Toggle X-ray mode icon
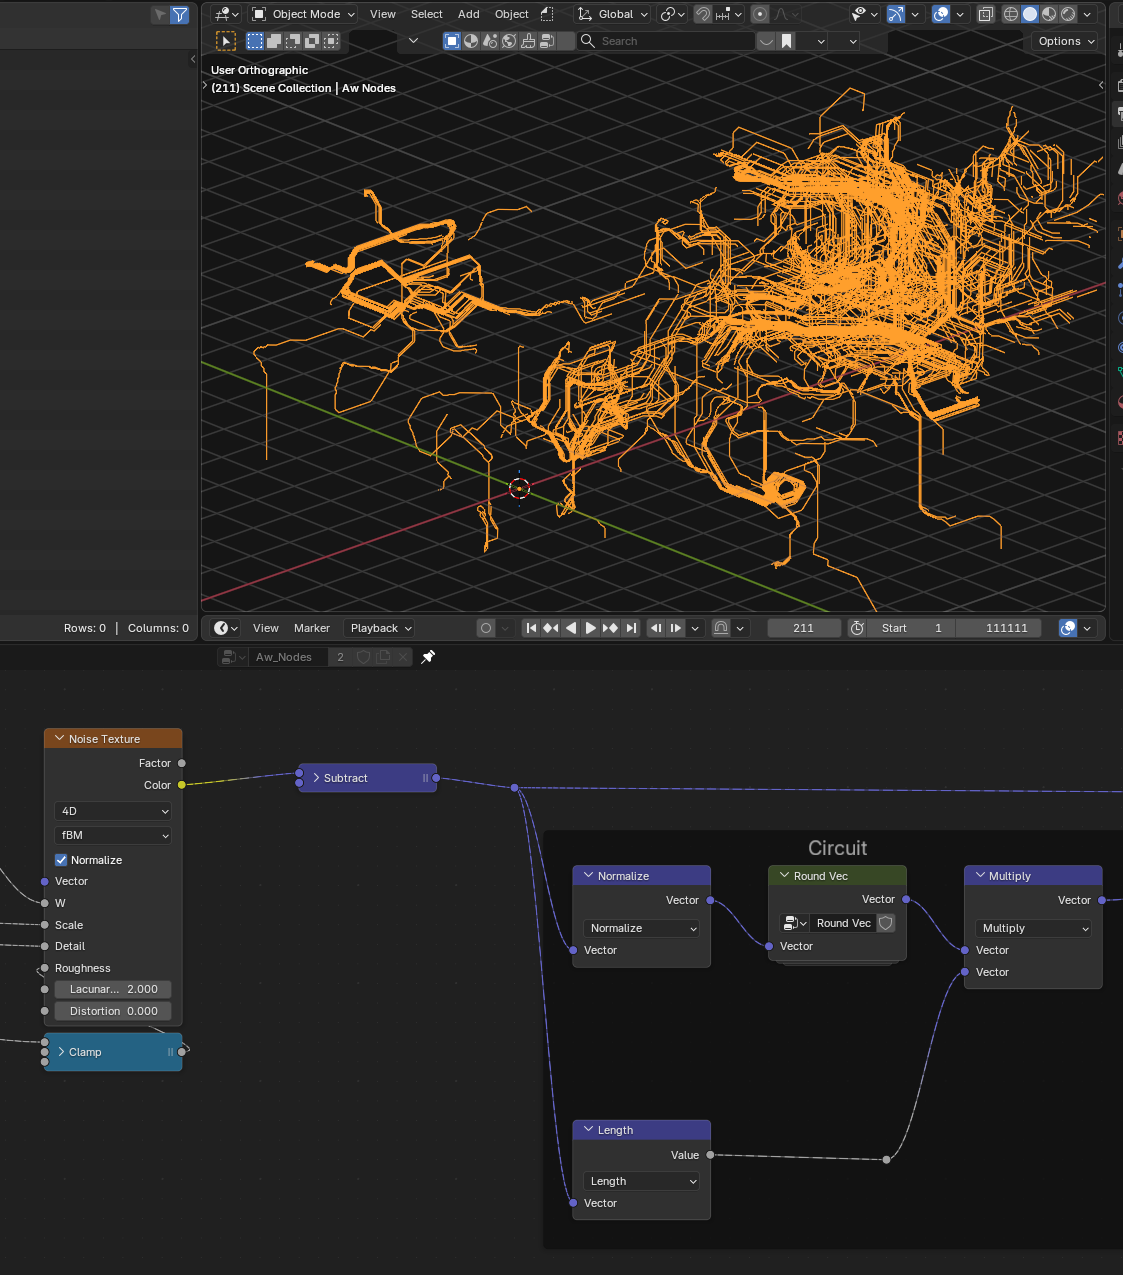 [x=985, y=14]
